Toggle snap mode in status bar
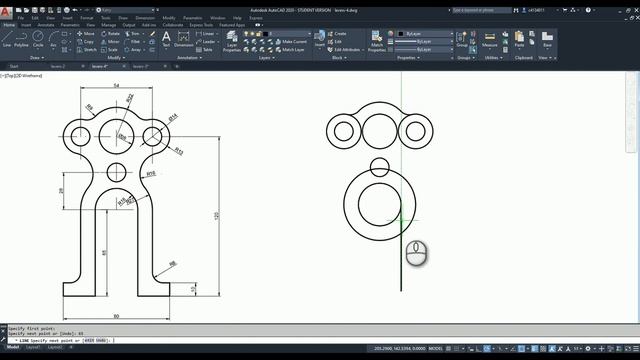Screen dimensions: 640x360 457,349
